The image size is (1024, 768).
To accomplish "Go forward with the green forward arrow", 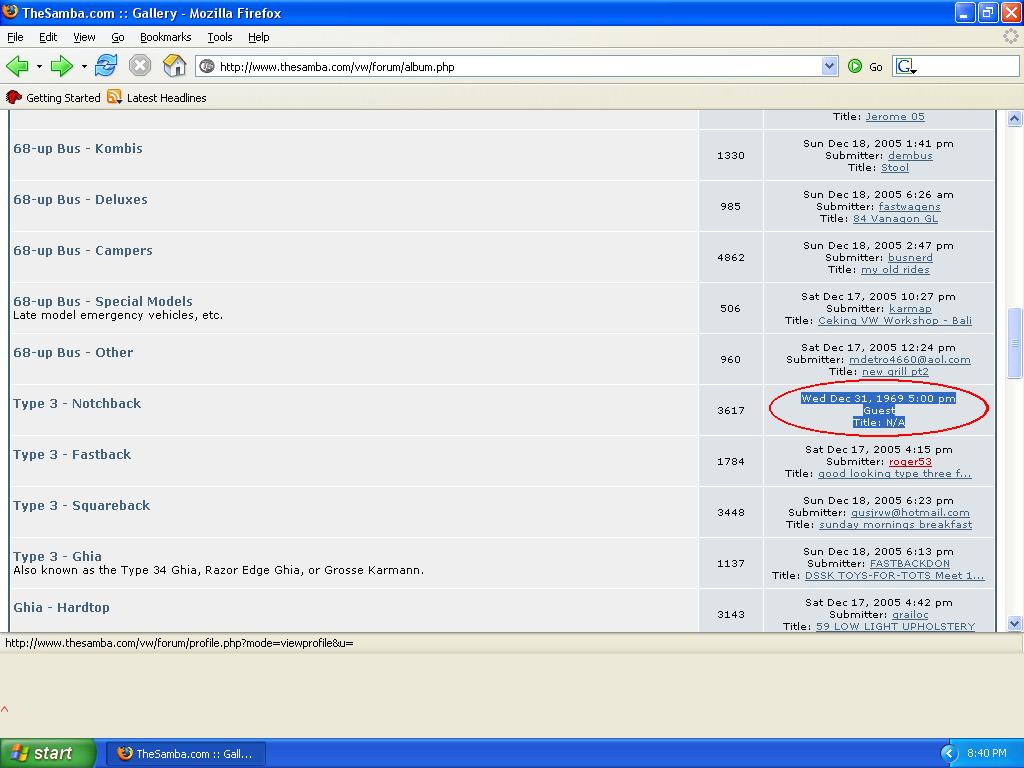I will (x=61, y=66).
